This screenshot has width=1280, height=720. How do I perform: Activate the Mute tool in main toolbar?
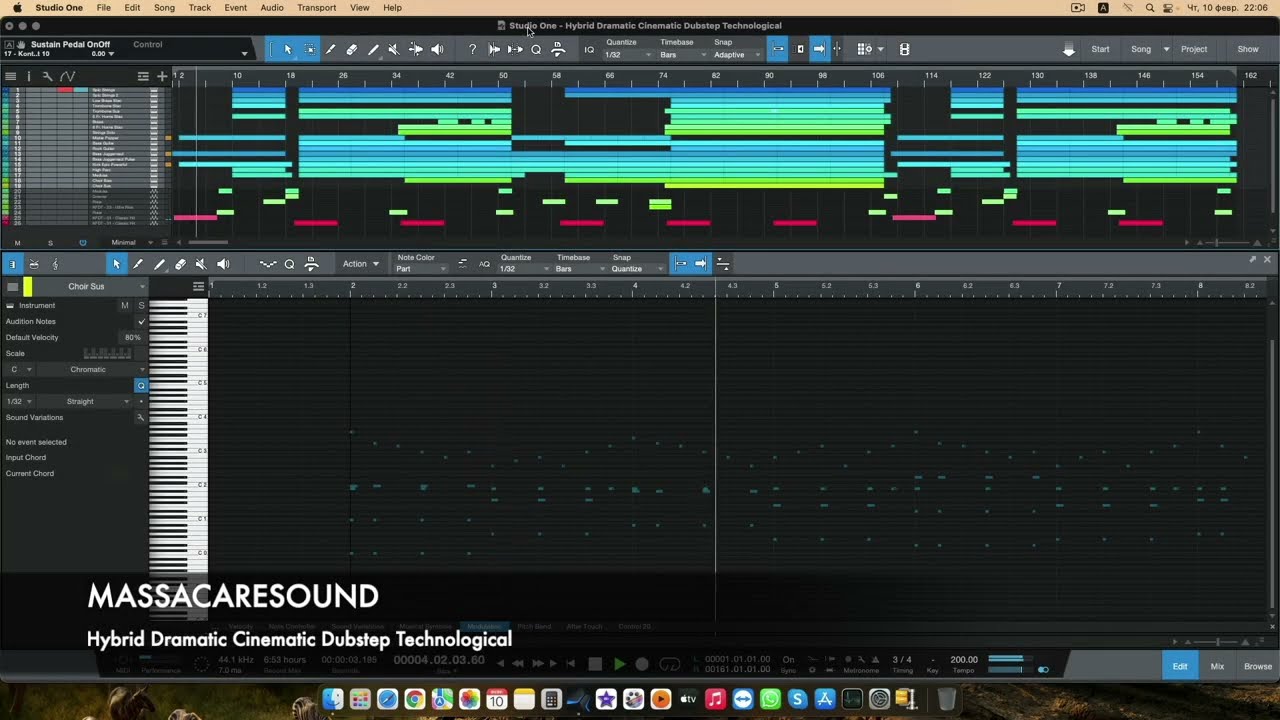[394, 49]
